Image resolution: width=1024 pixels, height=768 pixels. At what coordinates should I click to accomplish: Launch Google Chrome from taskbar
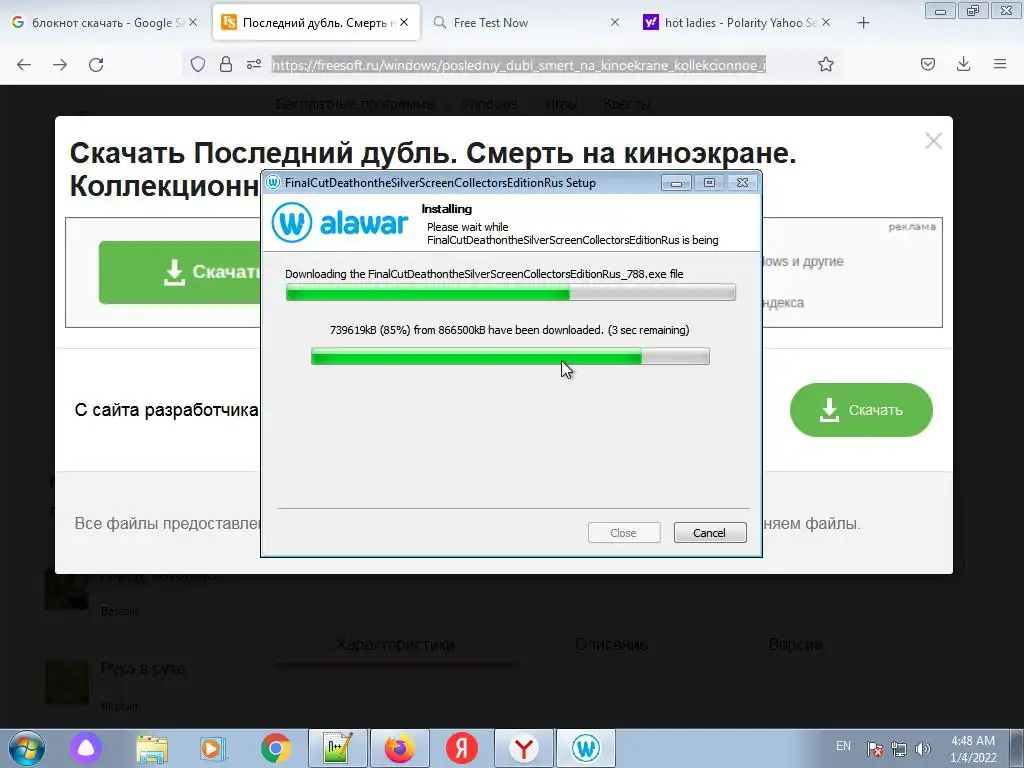tap(276, 748)
